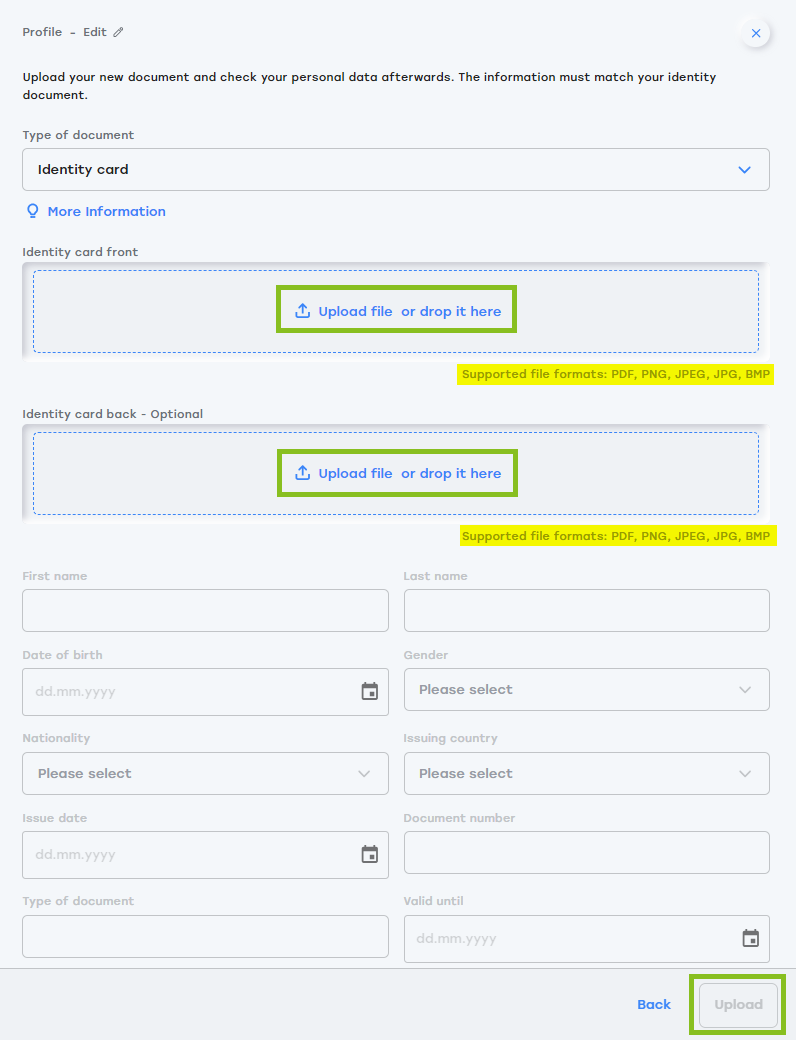Click upload icon in Identity card back area
Image resolution: width=796 pixels, height=1040 pixels.
click(303, 473)
